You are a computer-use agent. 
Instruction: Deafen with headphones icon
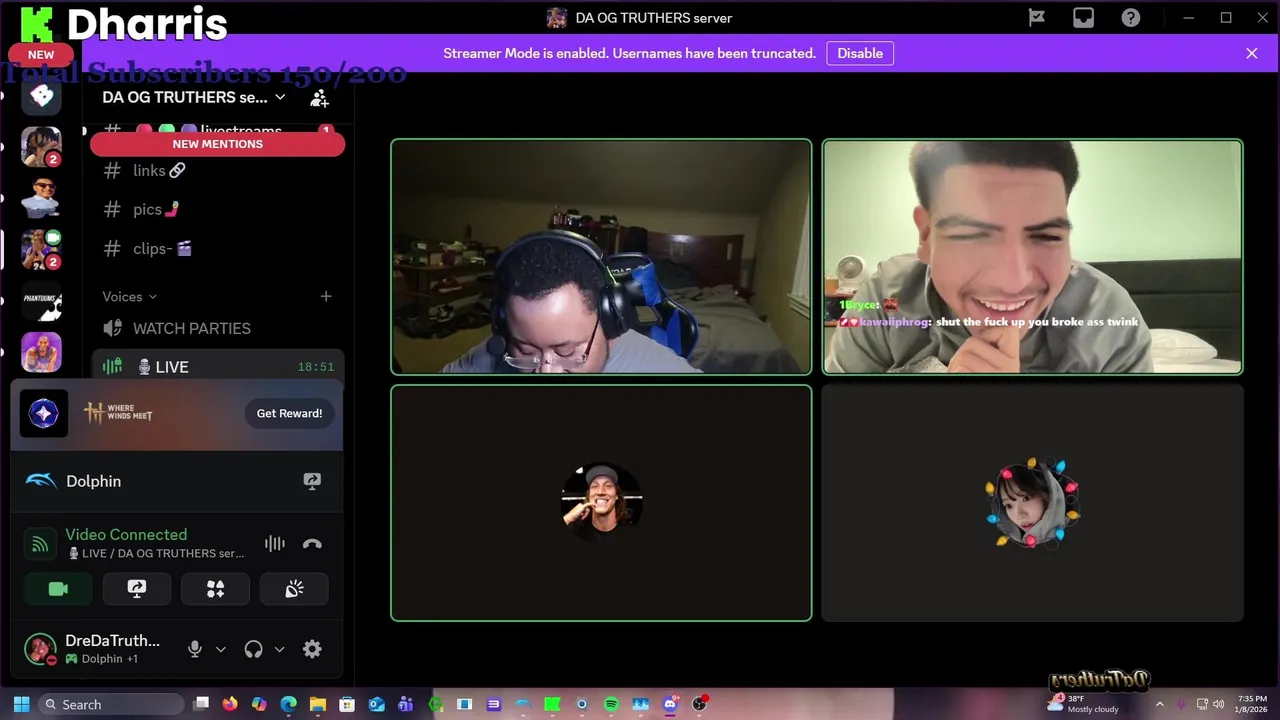[x=253, y=649]
